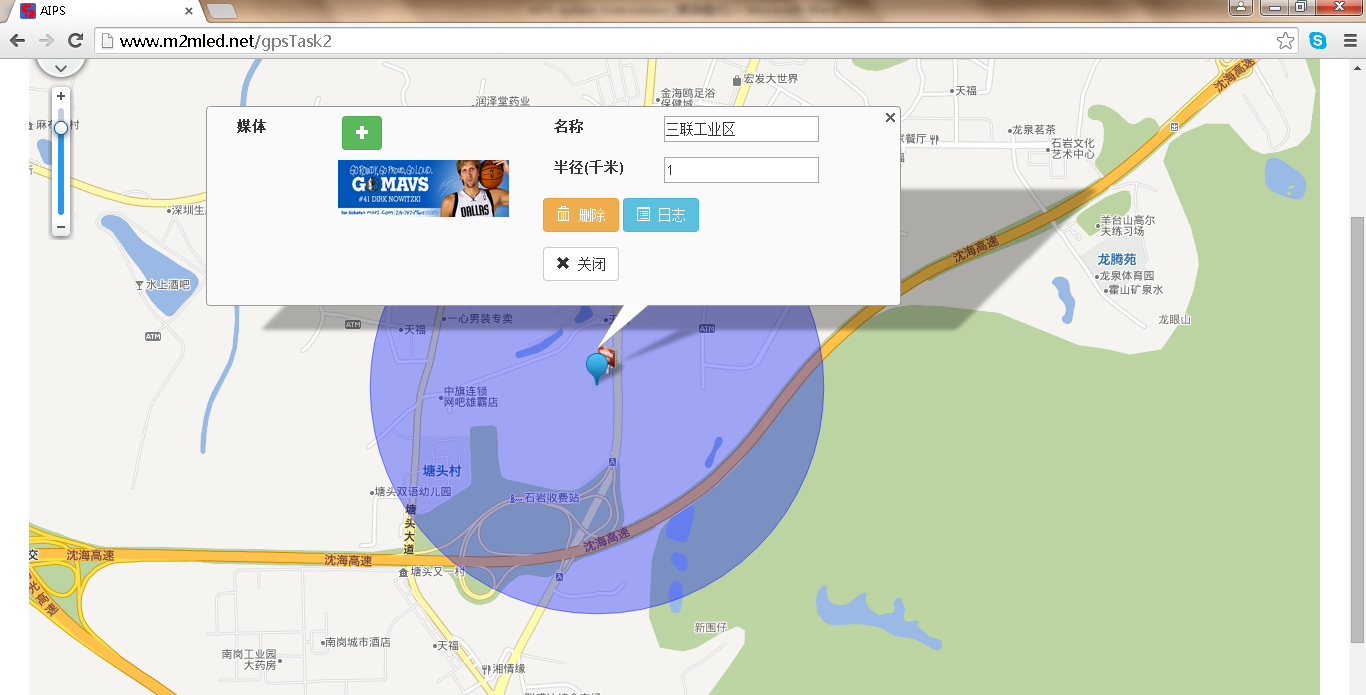The width and height of the screenshot is (1366, 695).
Task: Click the browser forward arrow
Action: [x=46, y=41]
